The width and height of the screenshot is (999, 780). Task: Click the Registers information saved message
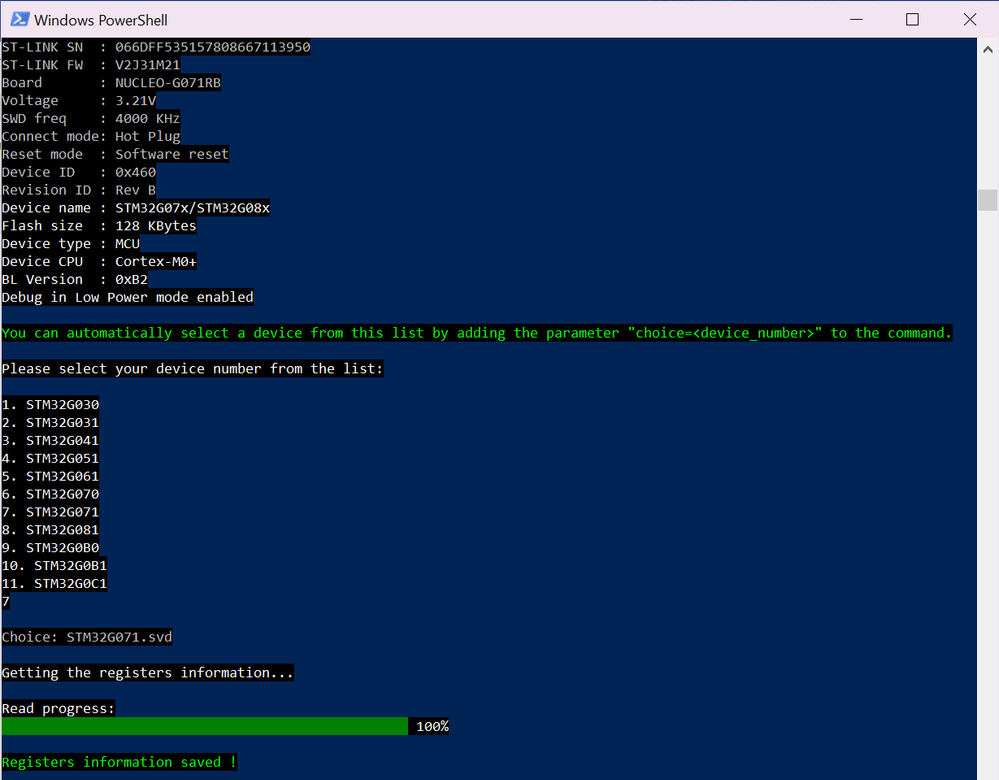[119, 762]
